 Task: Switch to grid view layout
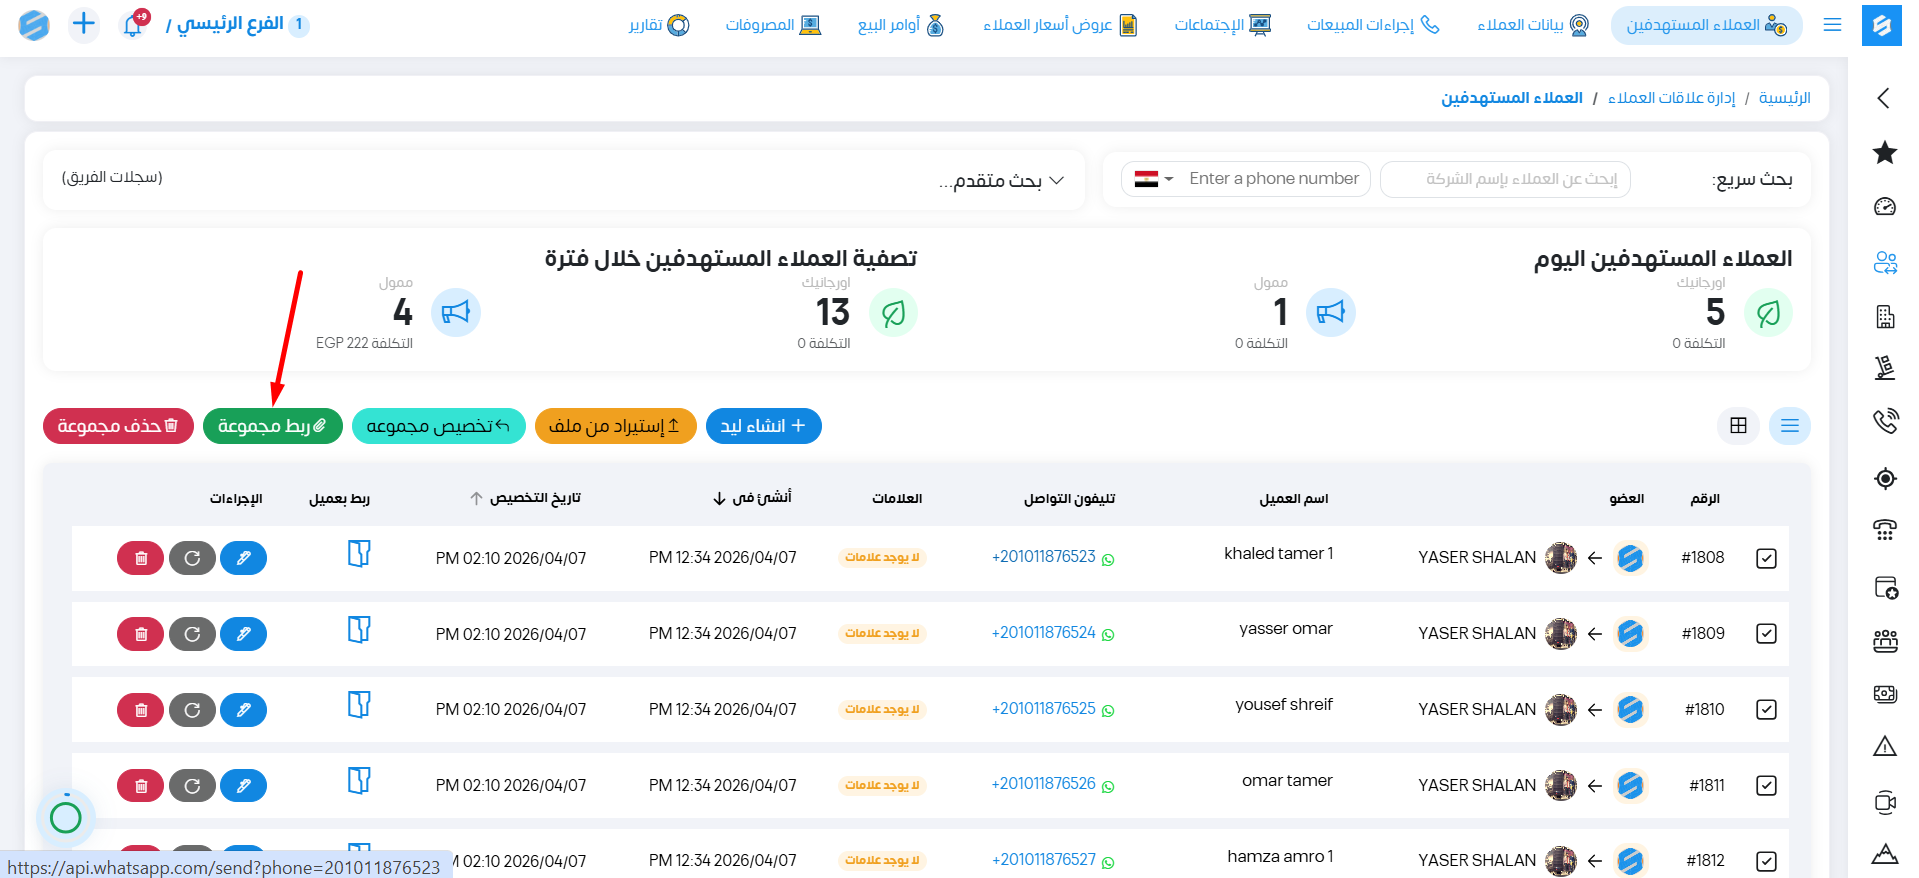1738,426
